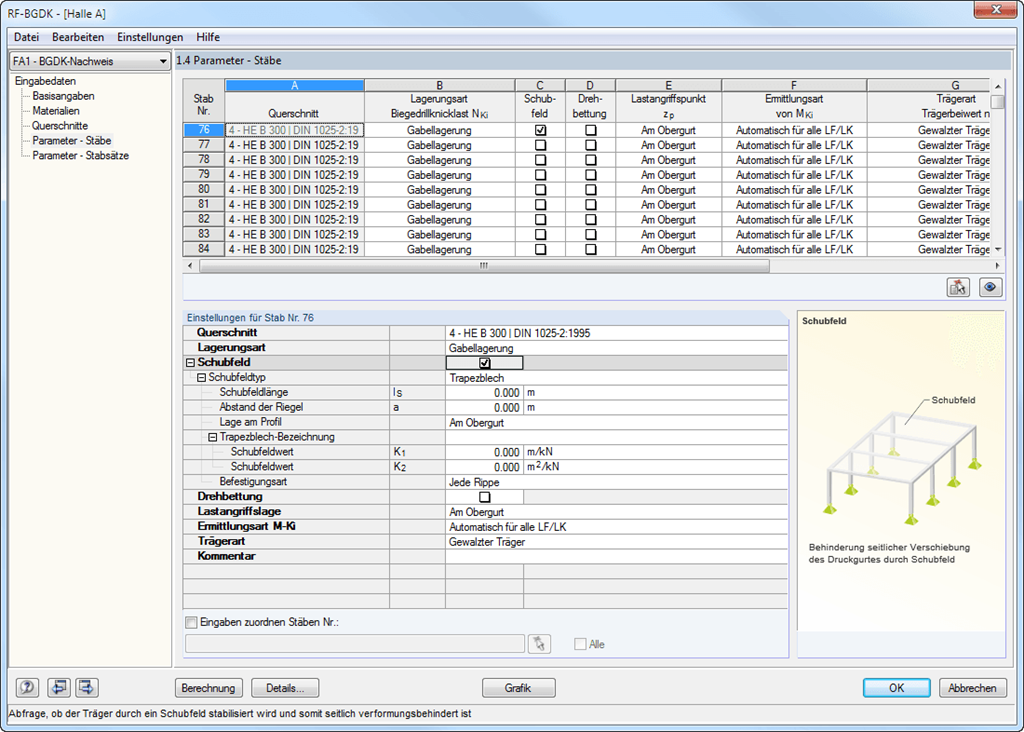The width and height of the screenshot is (1024, 732).
Task: Open help via the question mark icon
Action: pyautogui.click(x=27, y=687)
